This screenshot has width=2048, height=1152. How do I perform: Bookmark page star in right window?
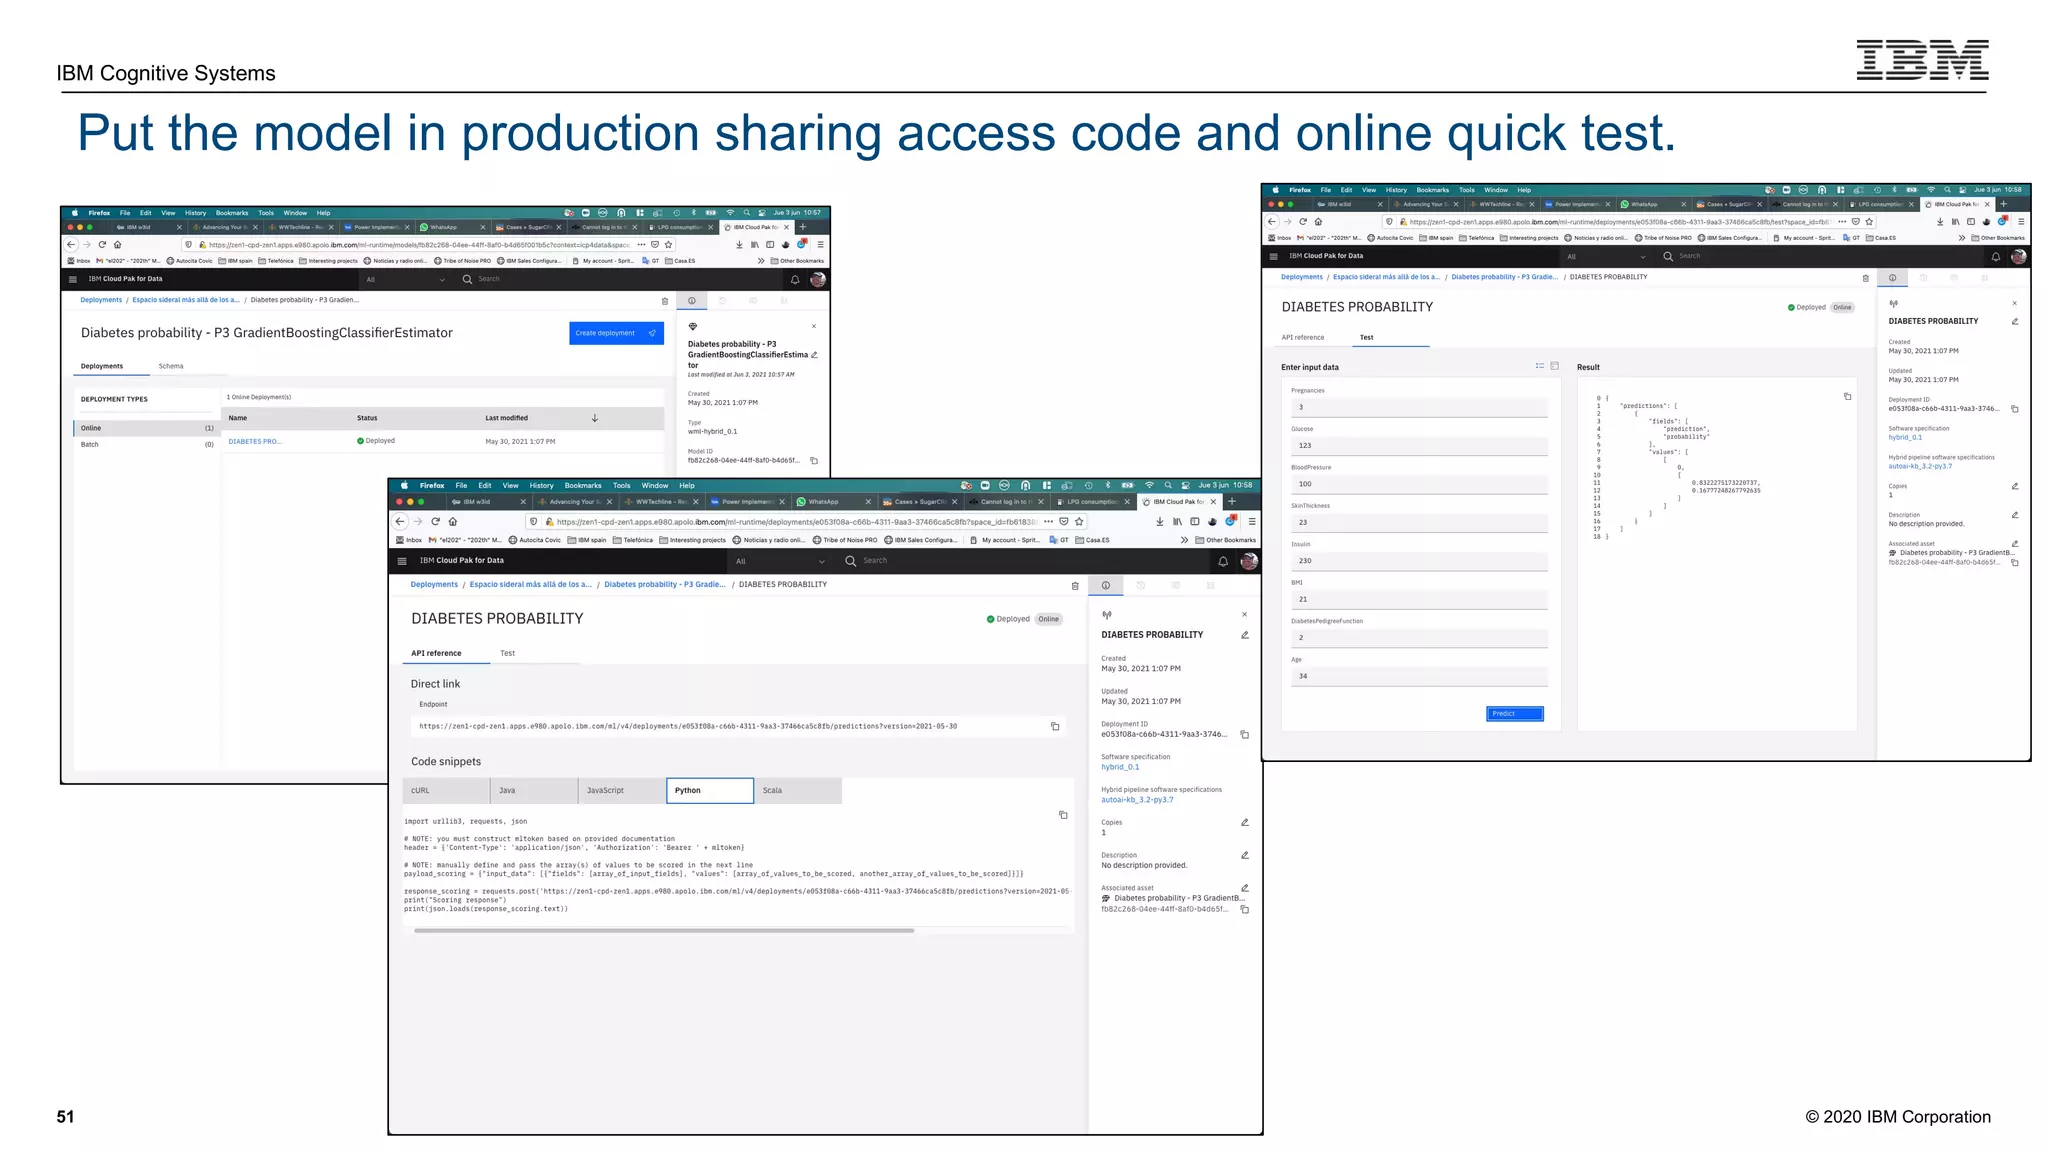pos(1869,222)
